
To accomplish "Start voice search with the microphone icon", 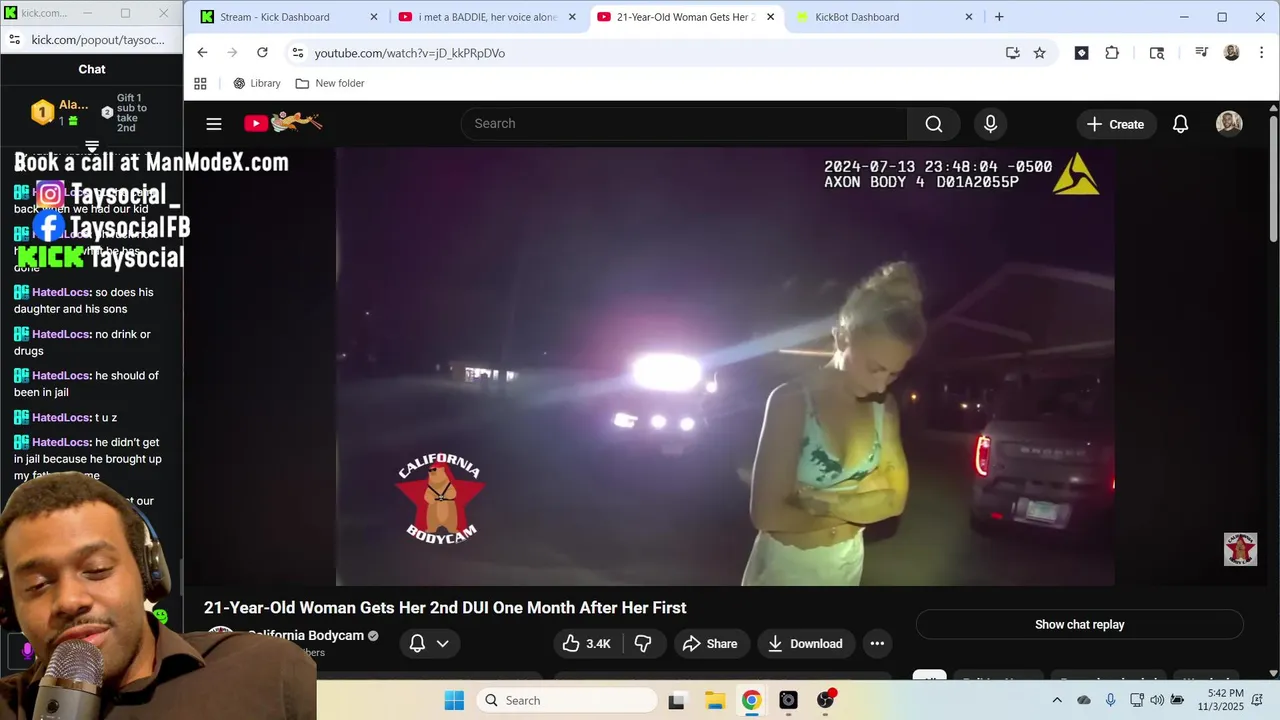I will tap(990, 124).
